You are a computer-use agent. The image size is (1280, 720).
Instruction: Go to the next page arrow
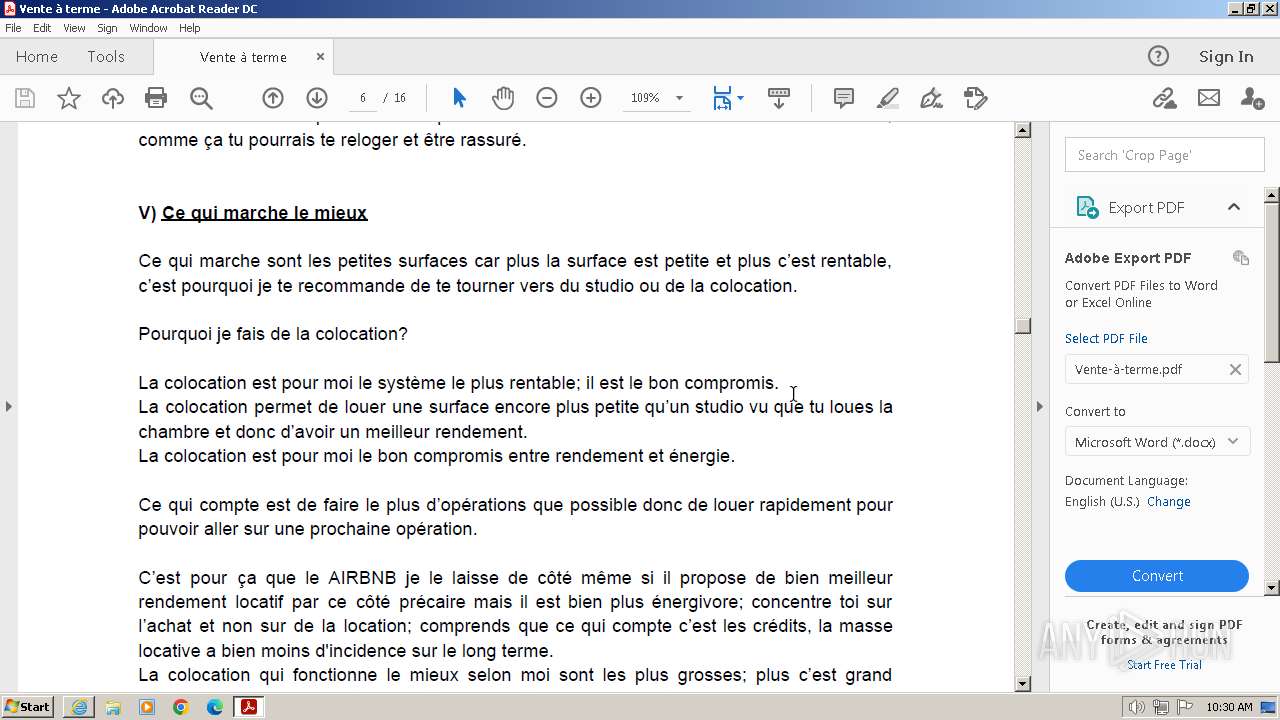tap(317, 98)
